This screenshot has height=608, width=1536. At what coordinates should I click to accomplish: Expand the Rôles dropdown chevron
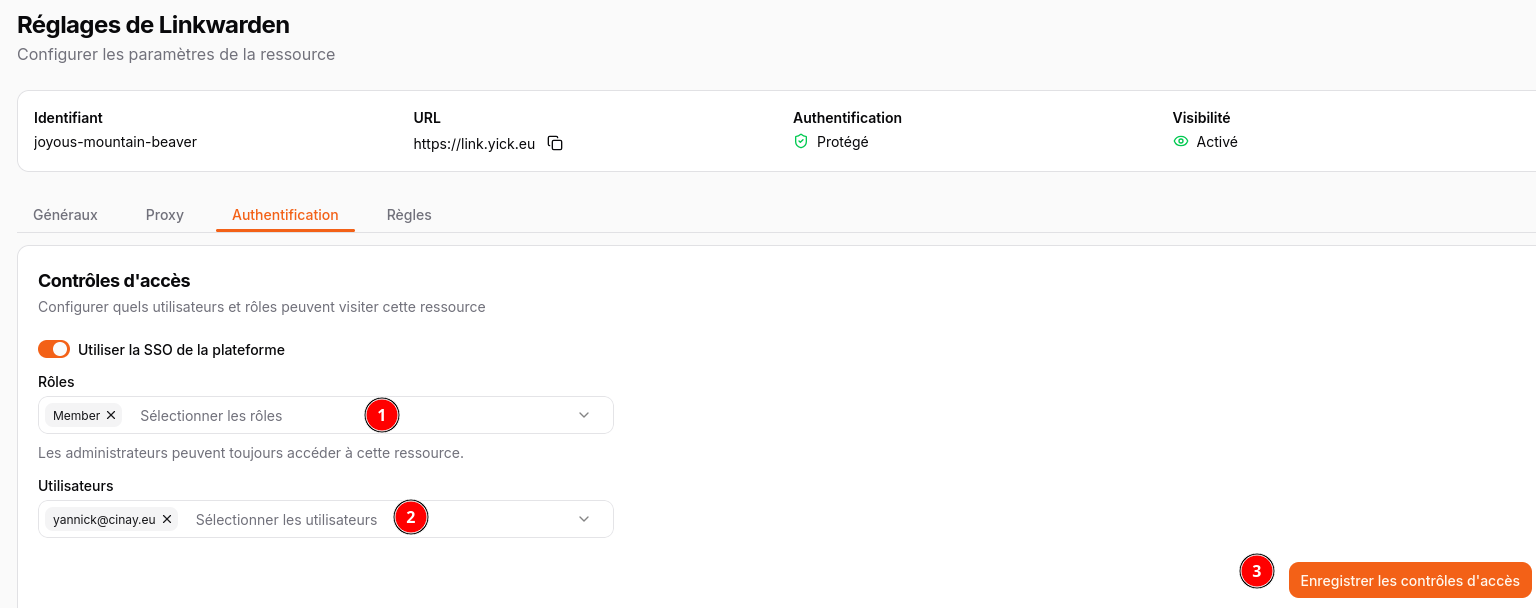pos(584,415)
